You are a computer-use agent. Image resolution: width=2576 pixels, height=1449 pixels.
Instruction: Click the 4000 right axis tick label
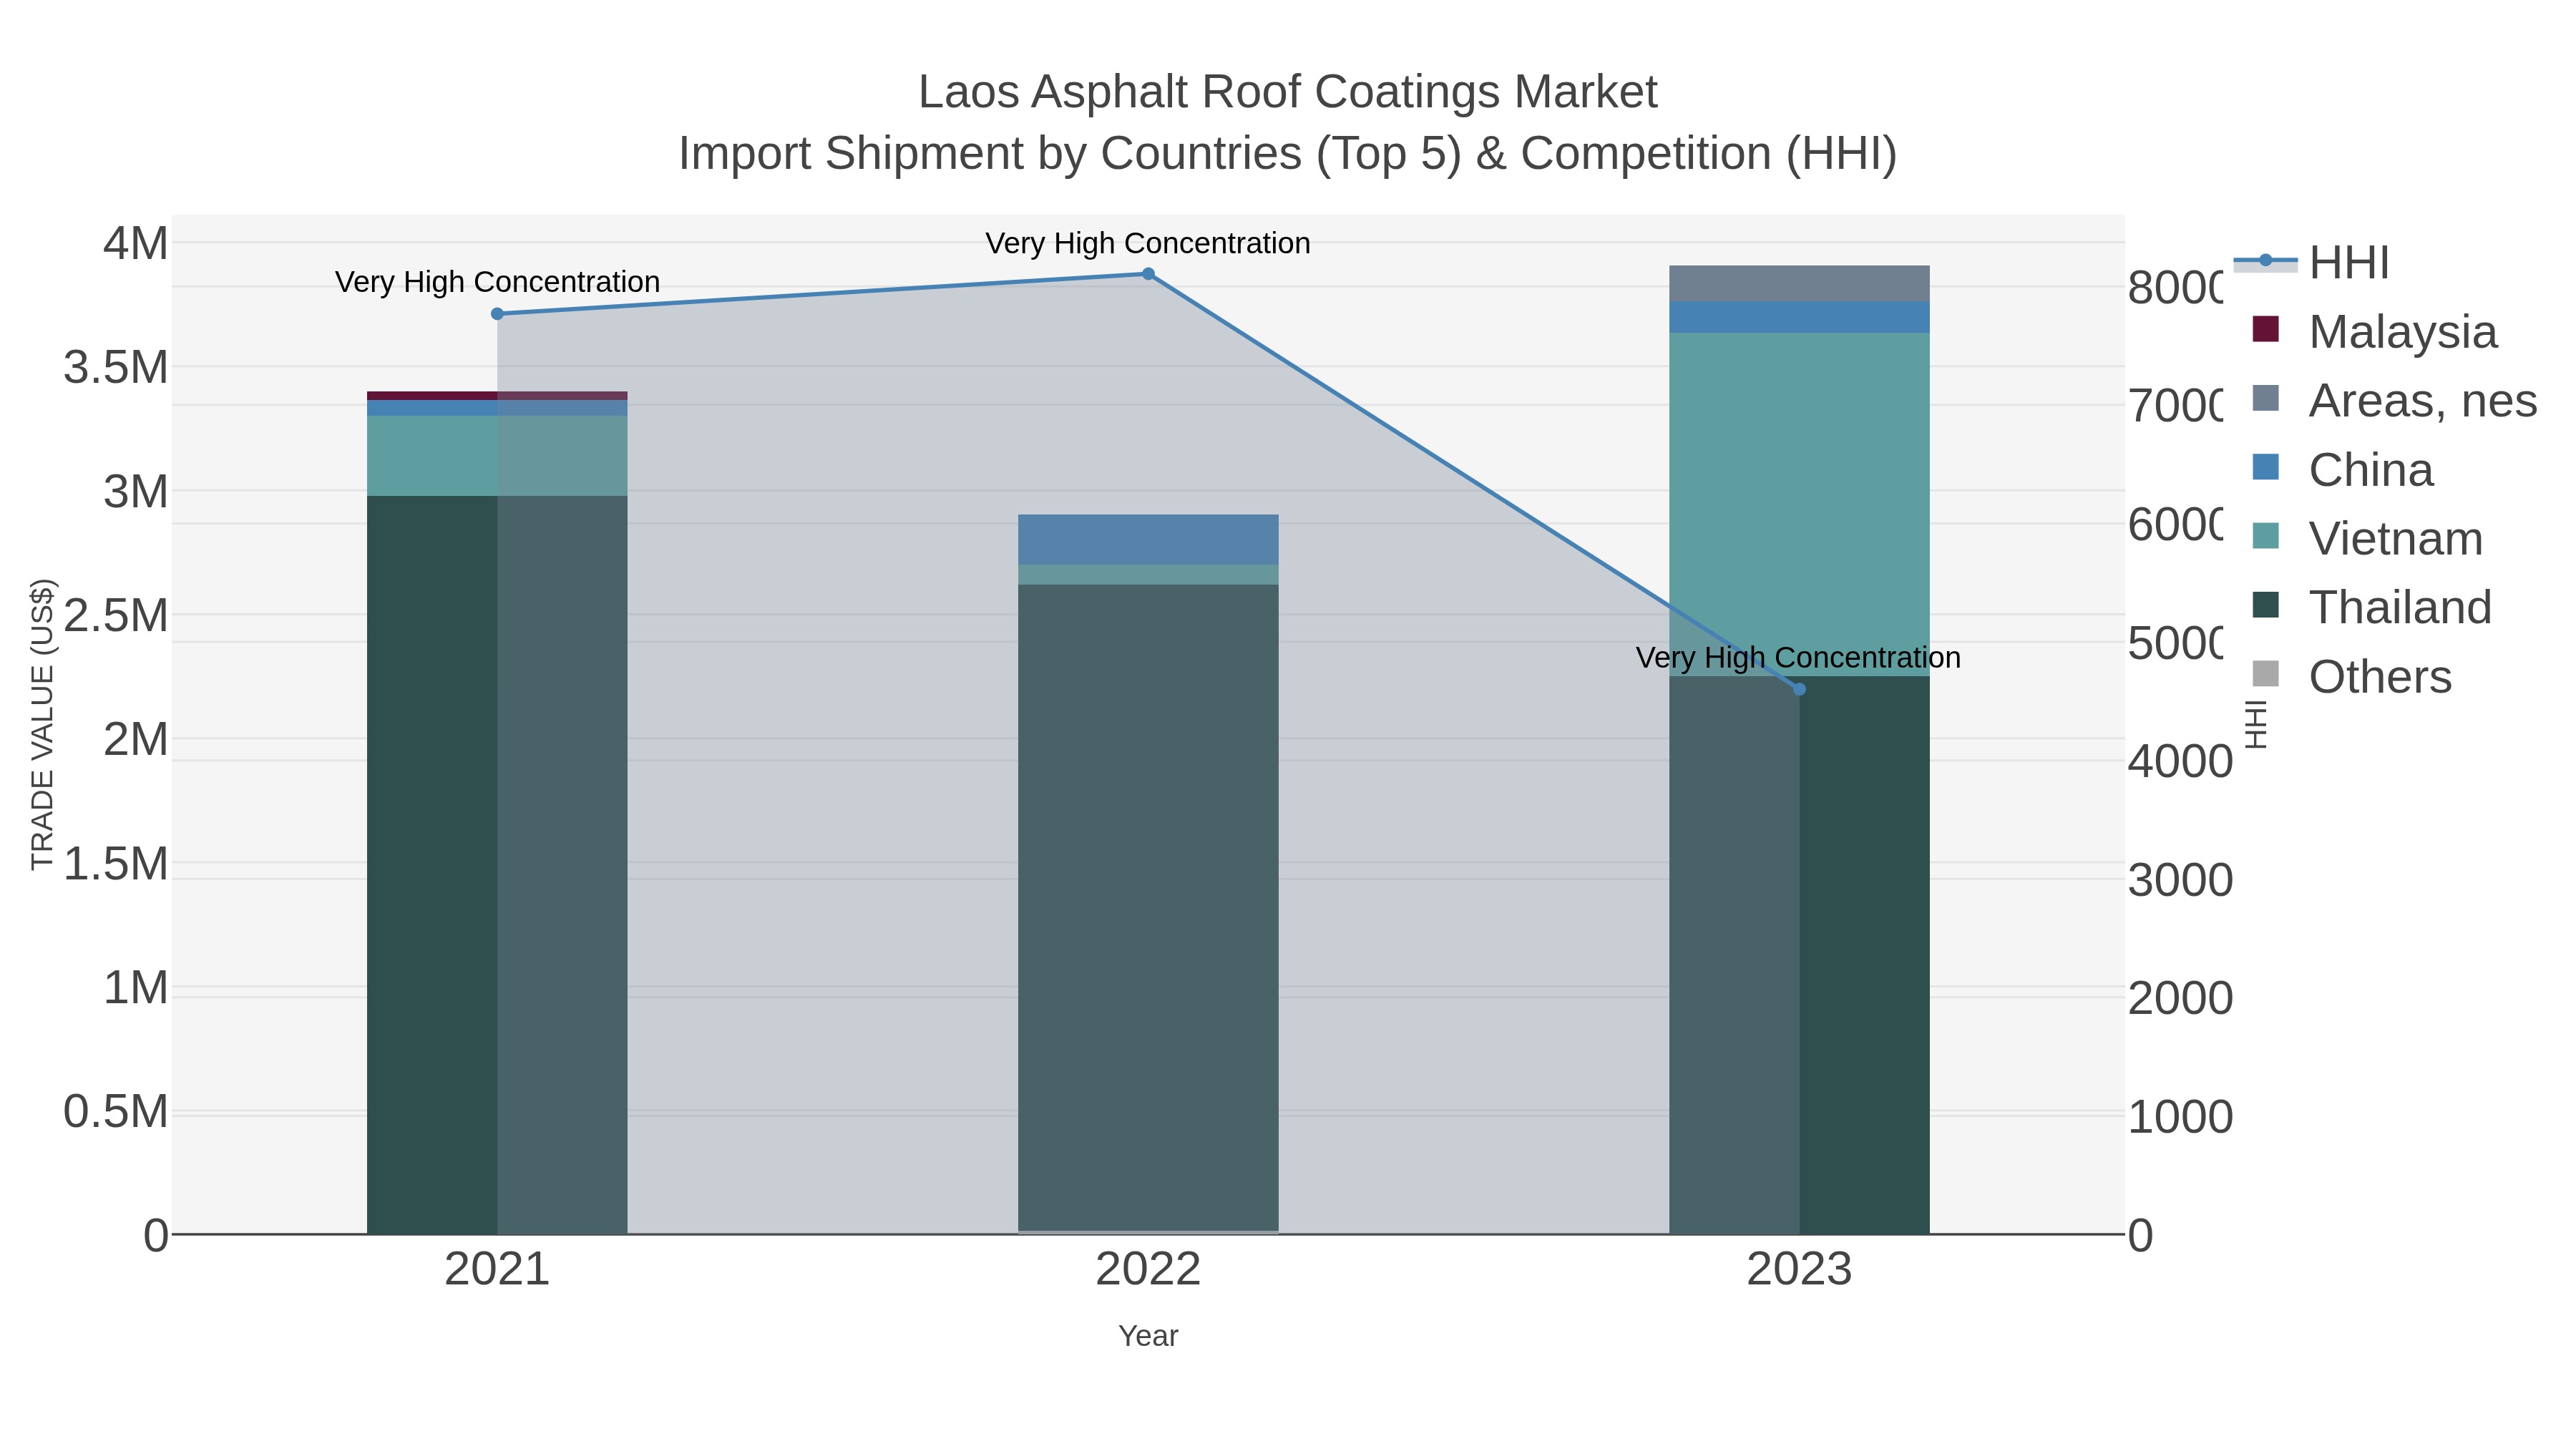pyautogui.click(x=2180, y=762)
